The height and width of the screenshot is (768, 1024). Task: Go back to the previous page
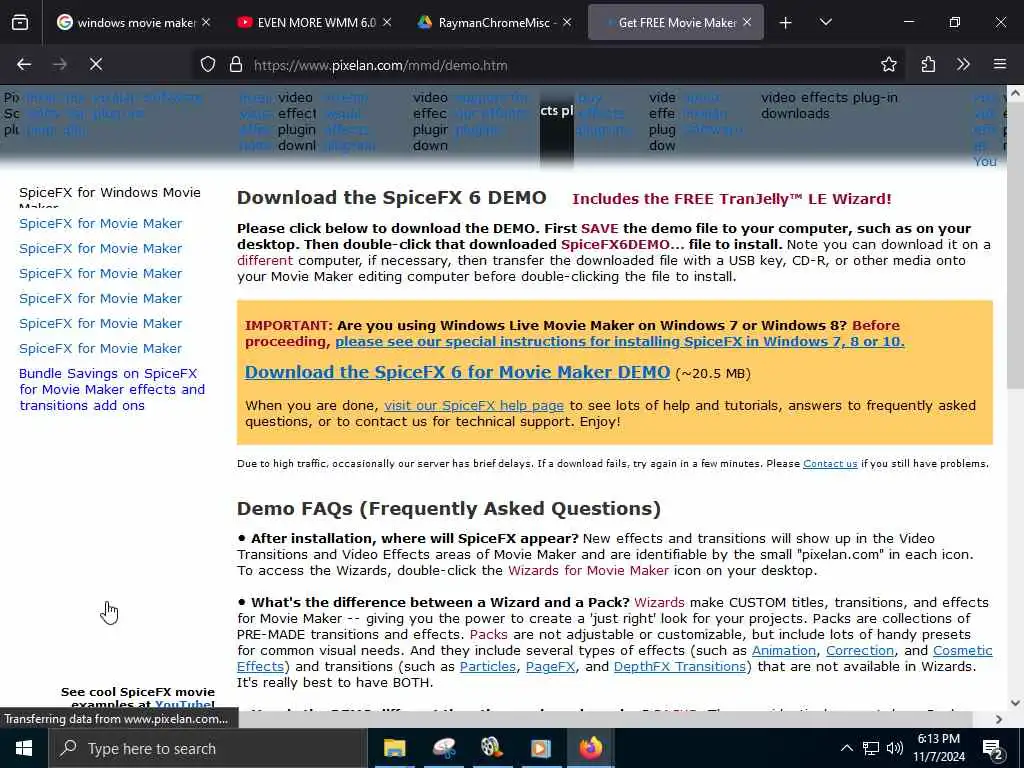point(24,65)
